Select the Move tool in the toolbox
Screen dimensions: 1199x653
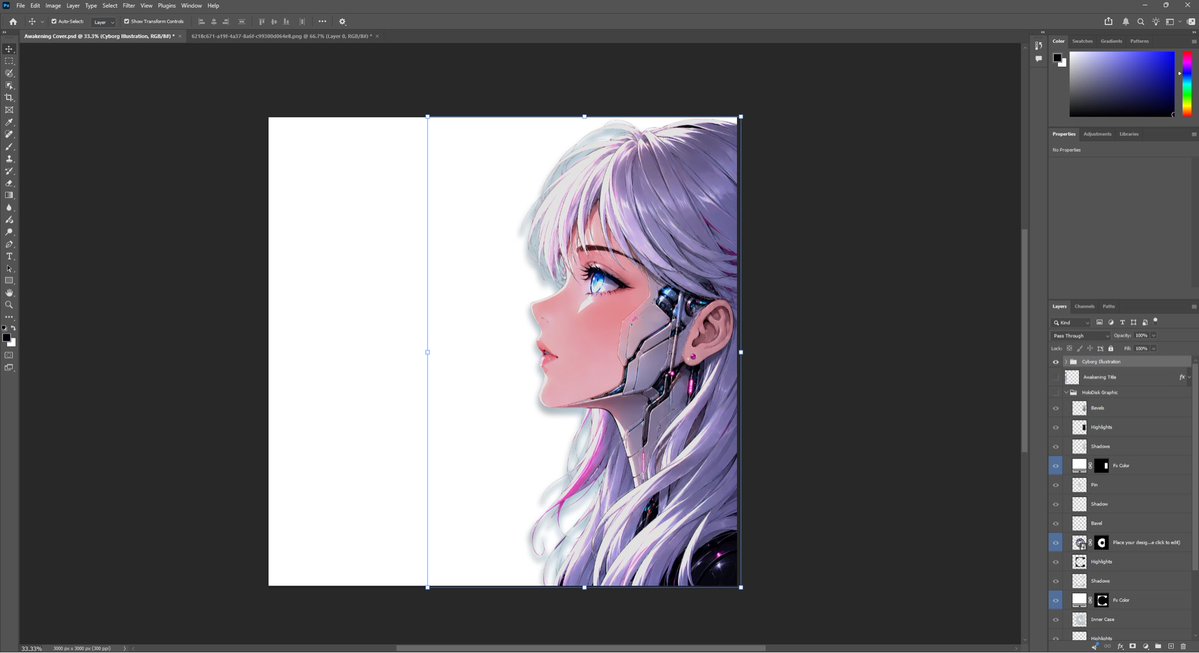pos(9,49)
